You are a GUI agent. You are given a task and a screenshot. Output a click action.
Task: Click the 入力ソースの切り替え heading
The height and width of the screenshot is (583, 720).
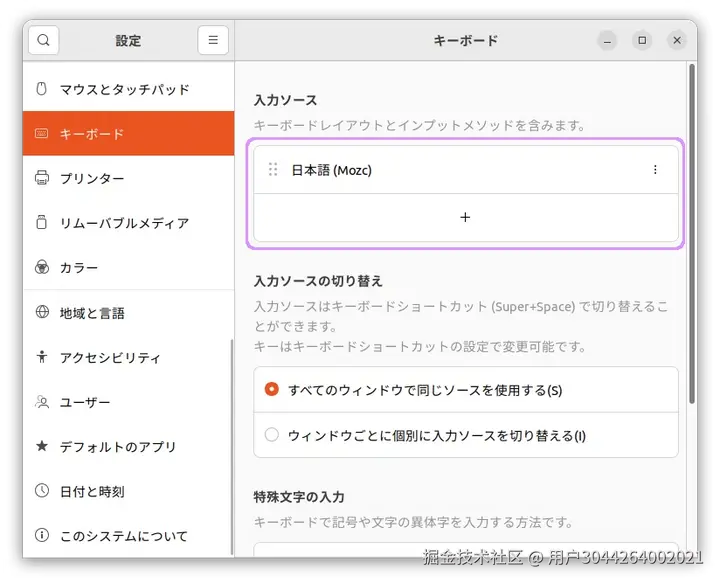318,280
